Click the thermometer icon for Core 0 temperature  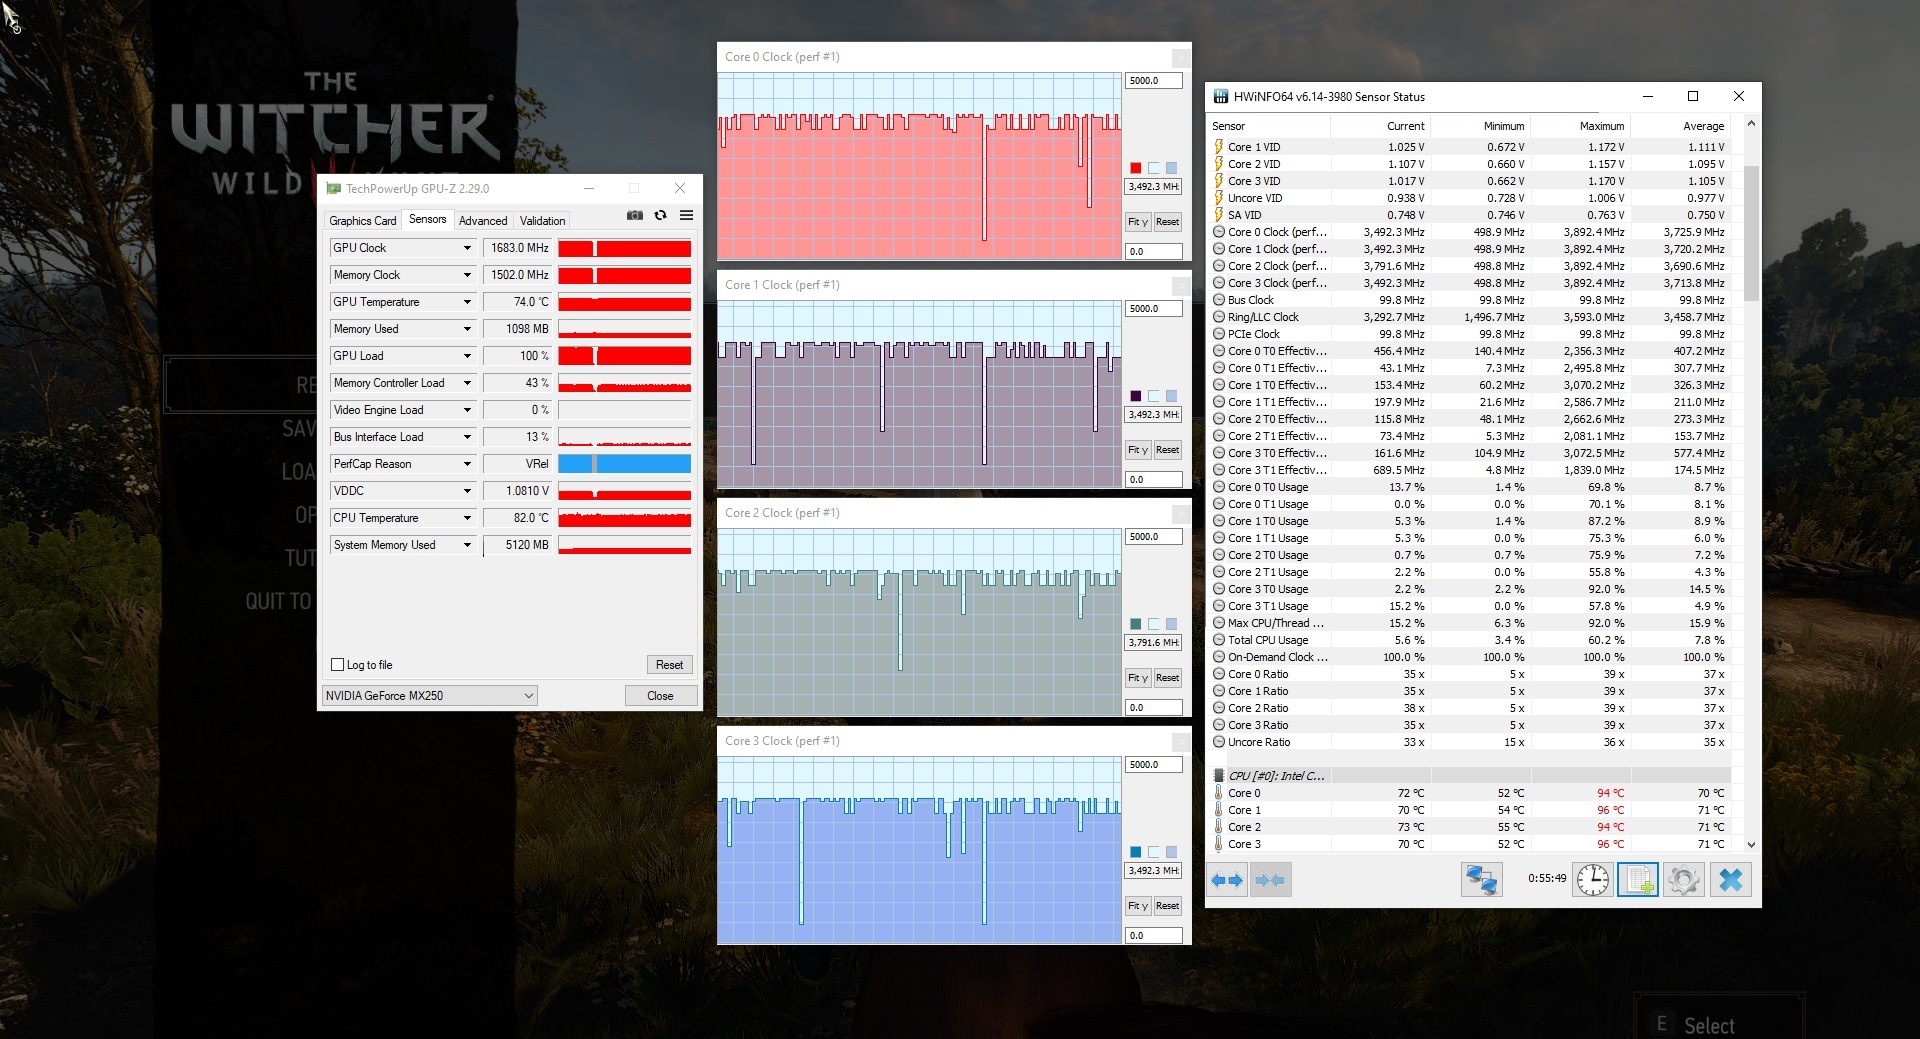(1218, 793)
